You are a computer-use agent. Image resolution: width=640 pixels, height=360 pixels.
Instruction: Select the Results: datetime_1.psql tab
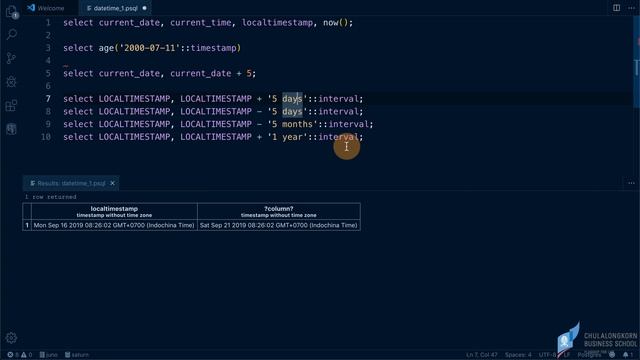(71, 183)
